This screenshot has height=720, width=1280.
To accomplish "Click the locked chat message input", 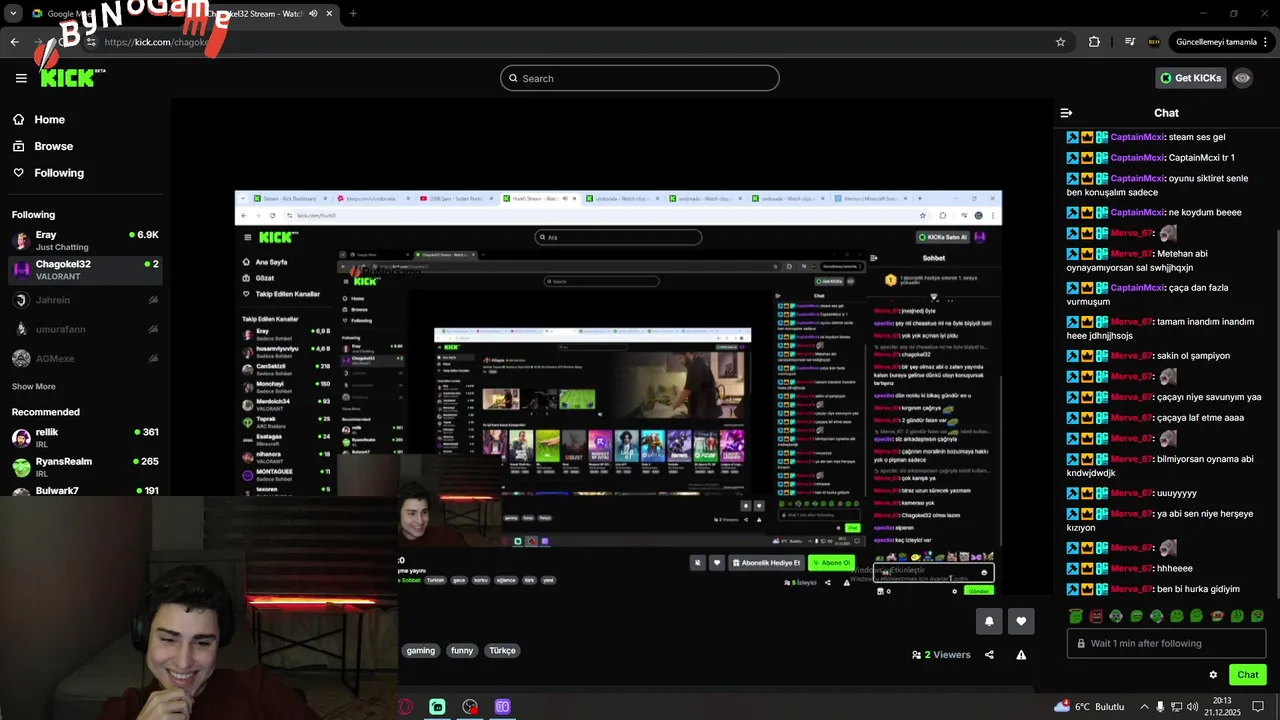I will pyautogui.click(x=1166, y=643).
